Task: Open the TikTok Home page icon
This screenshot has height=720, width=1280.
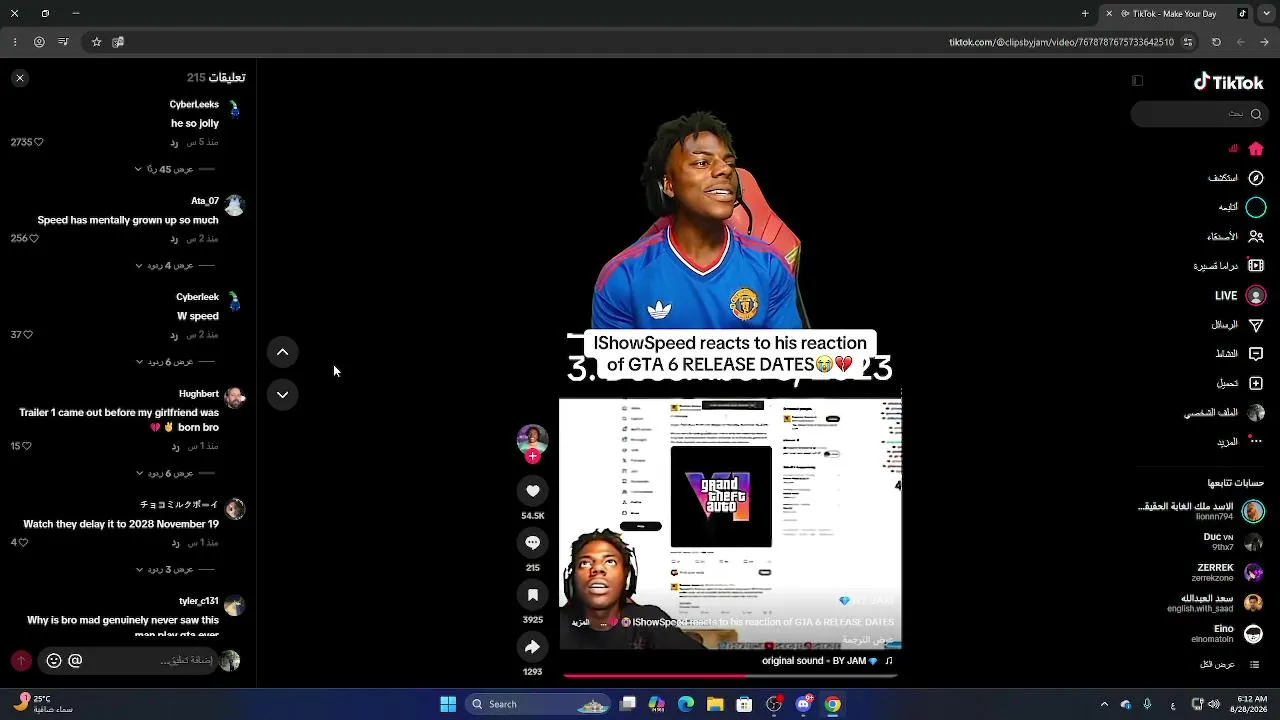Action: click(1256, 149)
